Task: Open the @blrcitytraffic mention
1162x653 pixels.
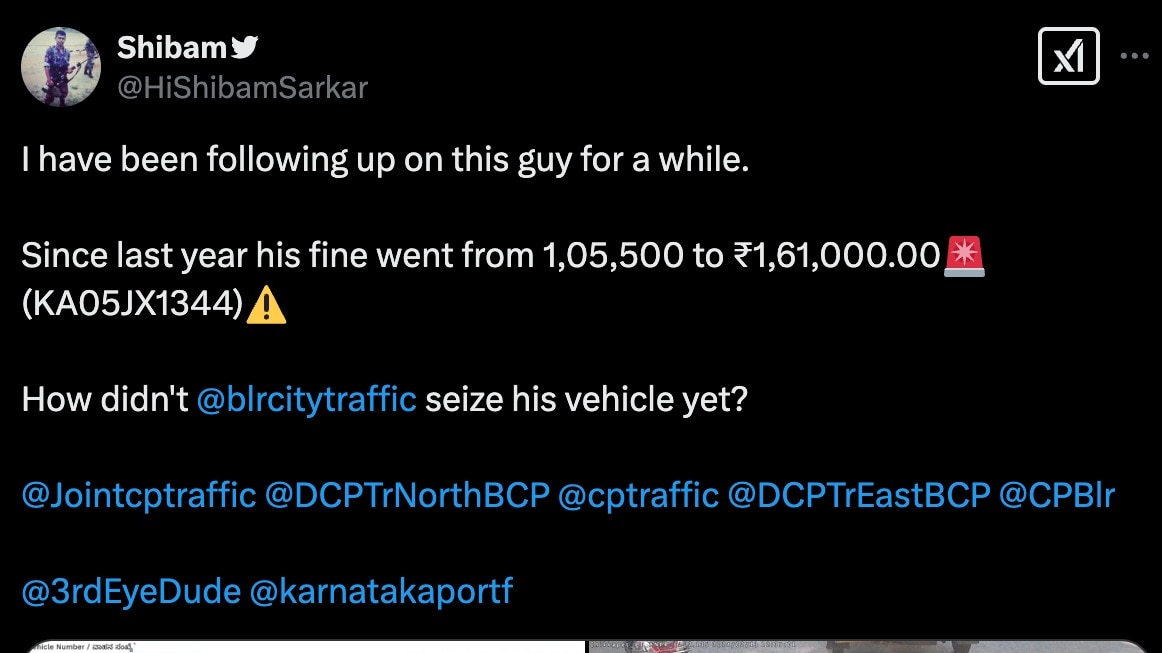Action: 307,400
